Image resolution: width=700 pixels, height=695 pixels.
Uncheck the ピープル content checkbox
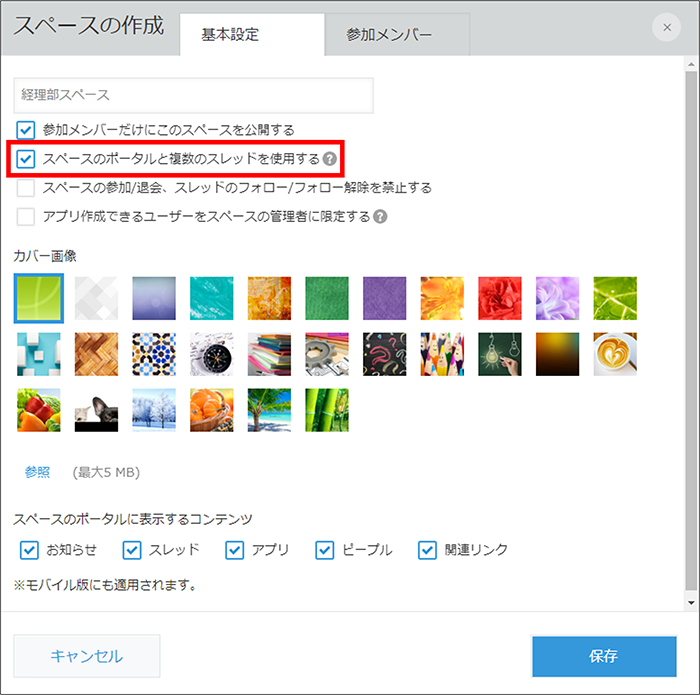325,550
